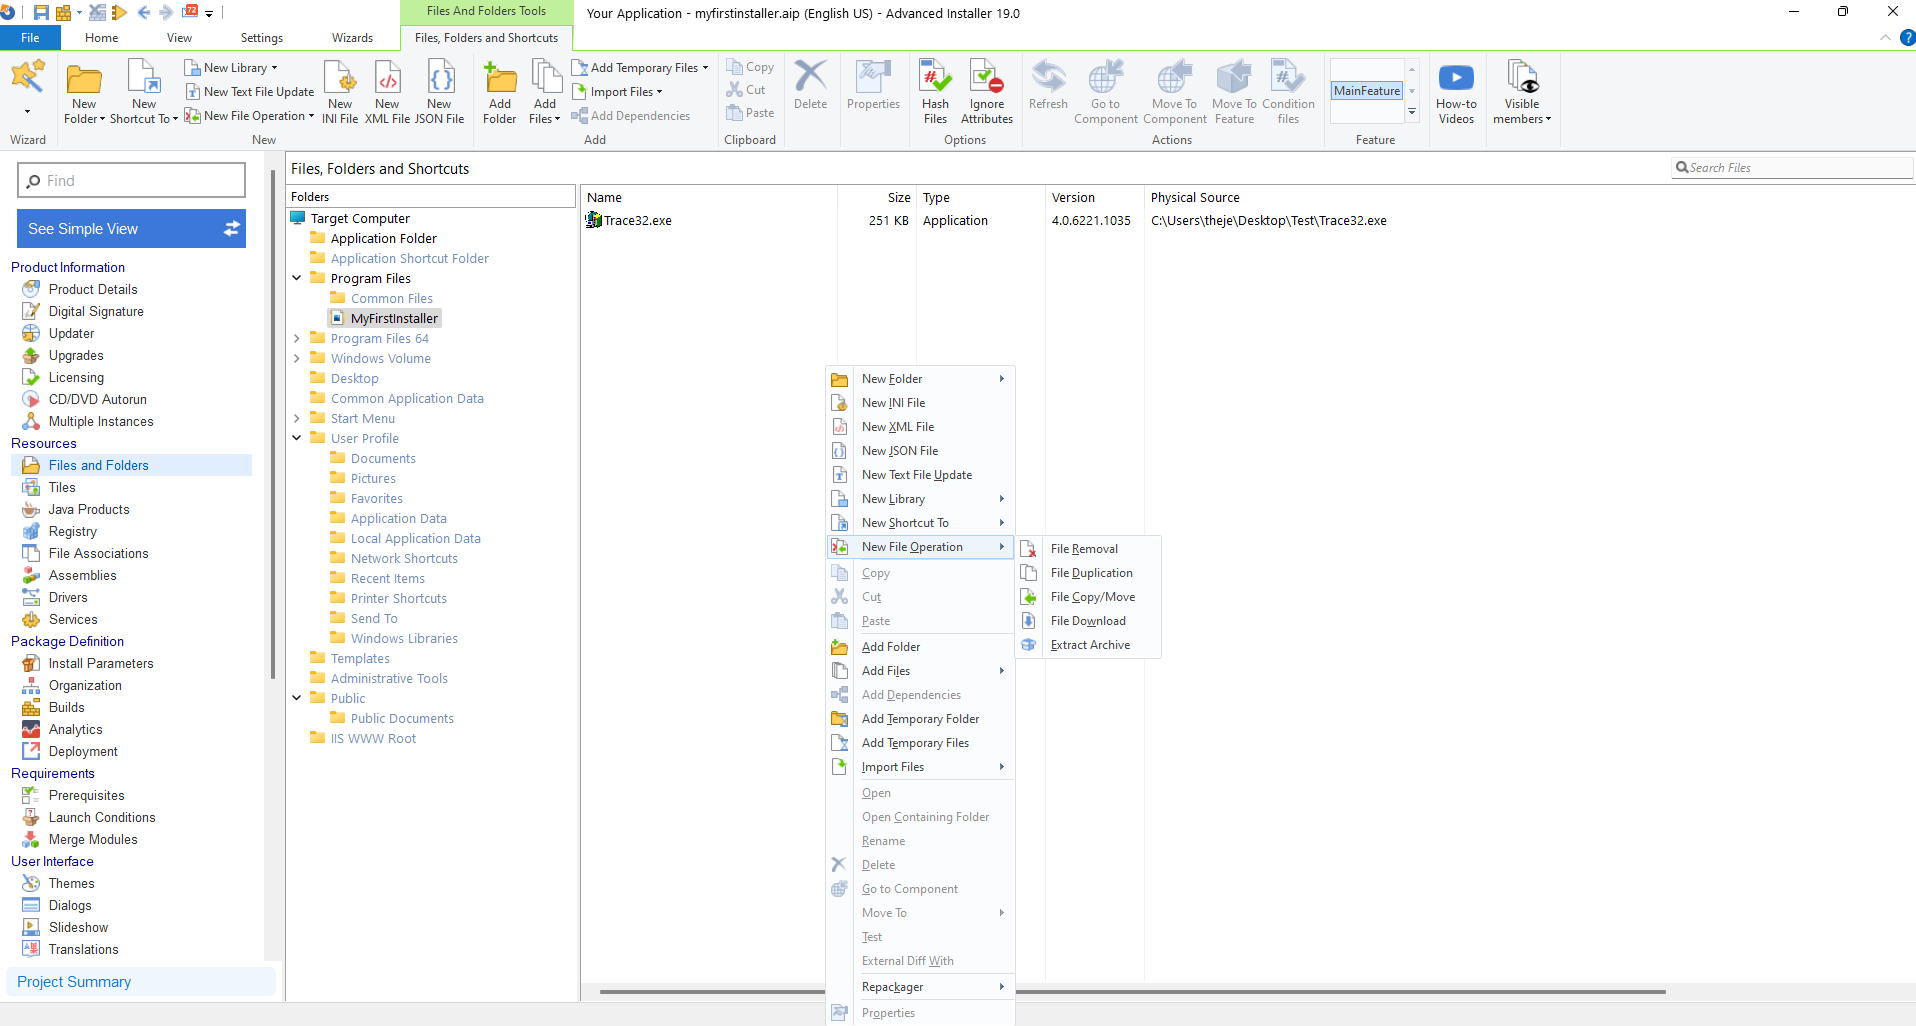The height and width of the screenshot is (1026, 1916).
Task: Click the New Folder ribbon icon
Action: click(x=84, y=91)
